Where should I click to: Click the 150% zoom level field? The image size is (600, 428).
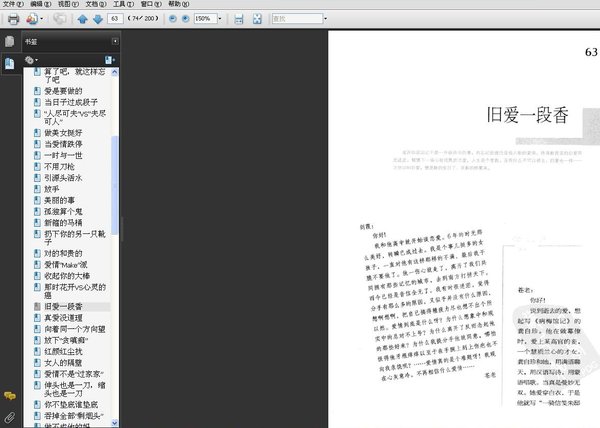point(205,18)
